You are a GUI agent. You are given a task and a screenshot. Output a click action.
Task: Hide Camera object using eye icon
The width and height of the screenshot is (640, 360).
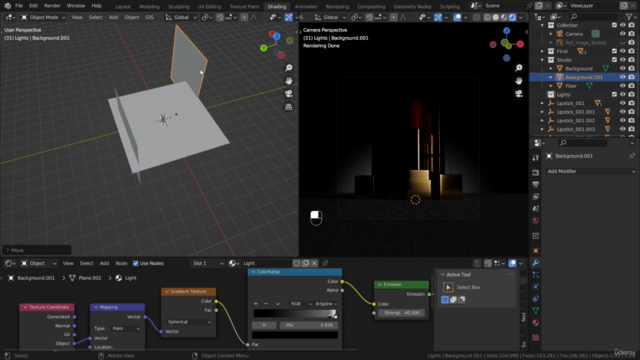622,34
